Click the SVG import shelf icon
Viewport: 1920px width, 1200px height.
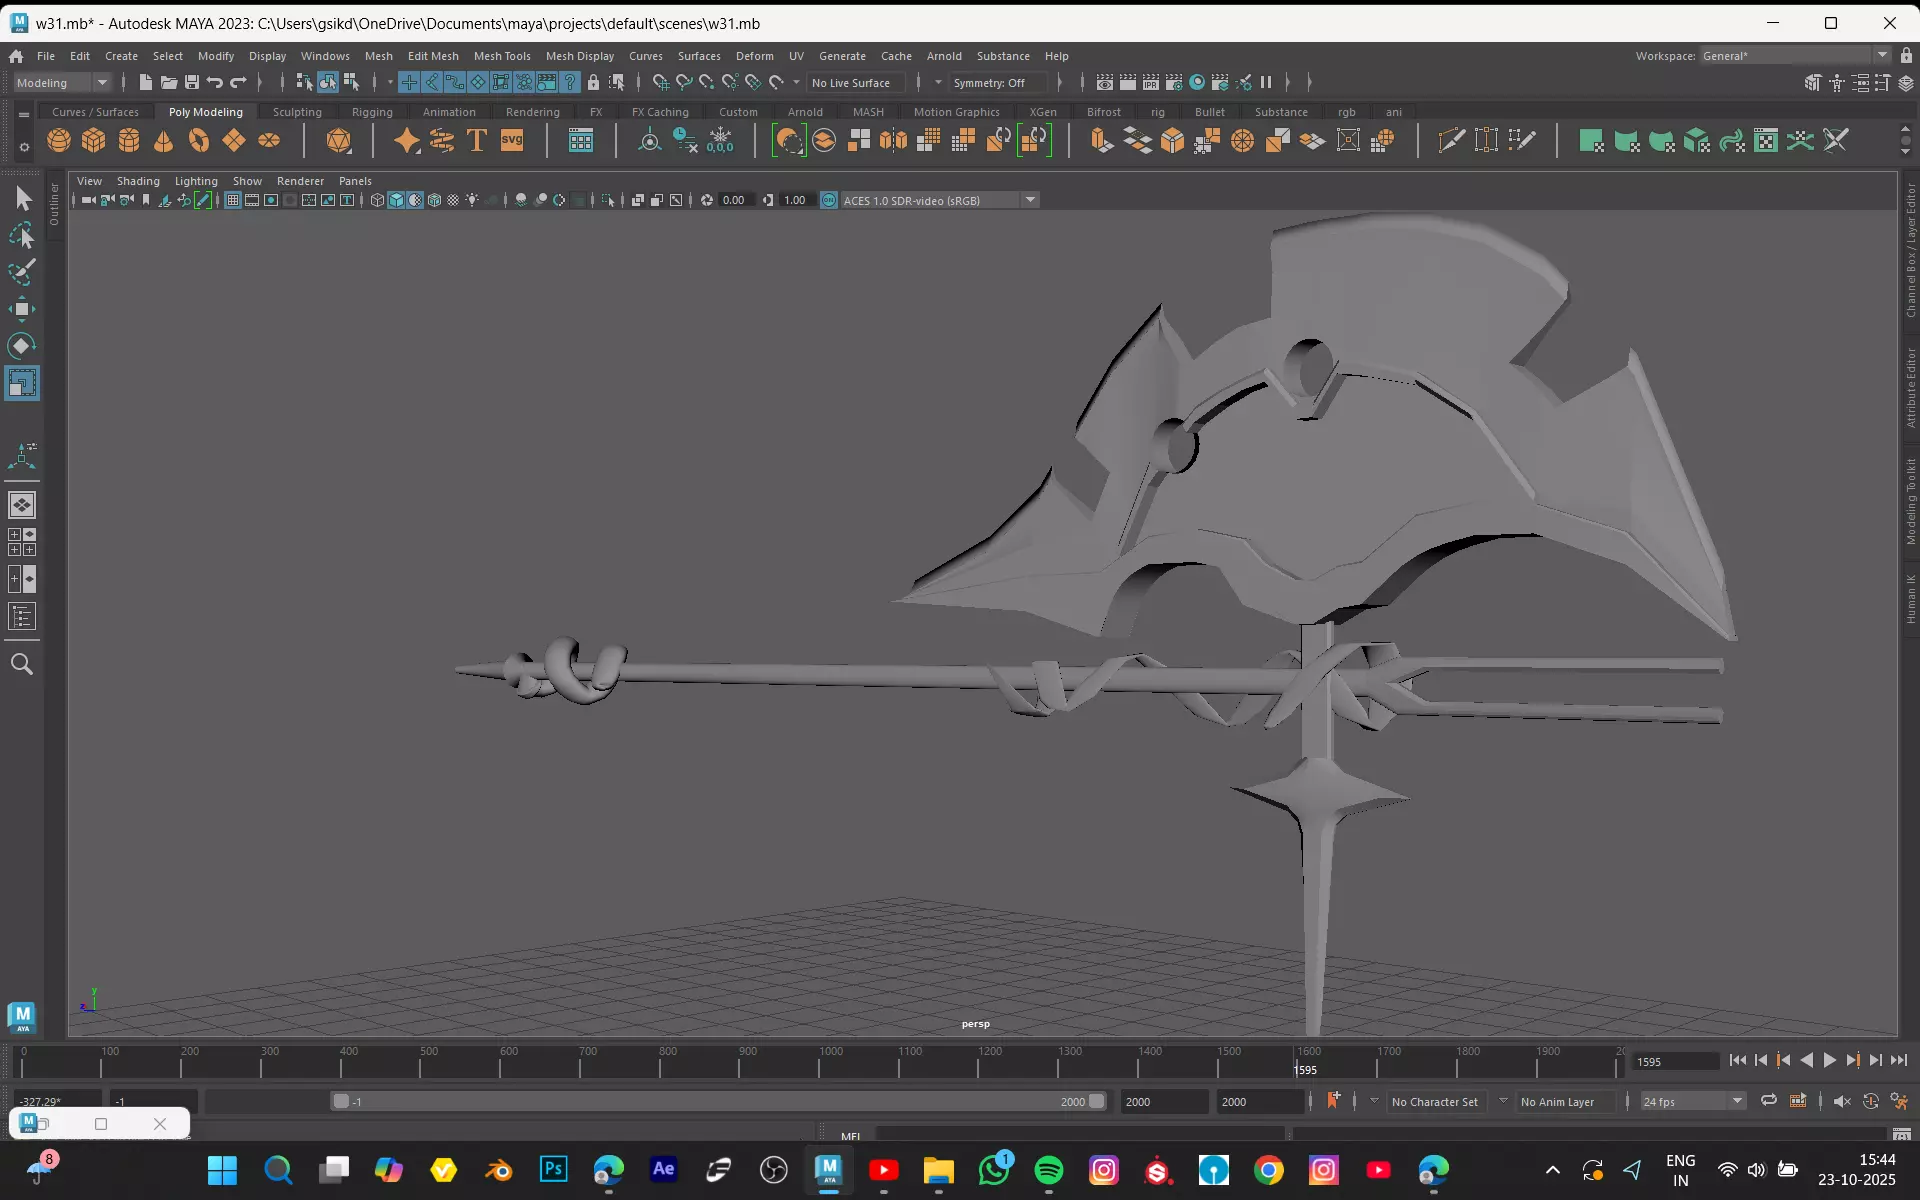[512, 141]
